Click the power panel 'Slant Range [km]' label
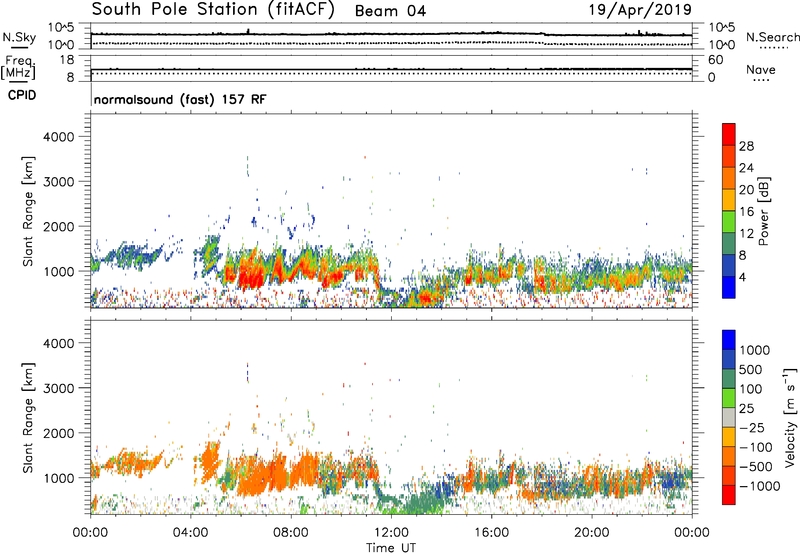The width and height of the screenshot is (800, 554). click(28, 211)
